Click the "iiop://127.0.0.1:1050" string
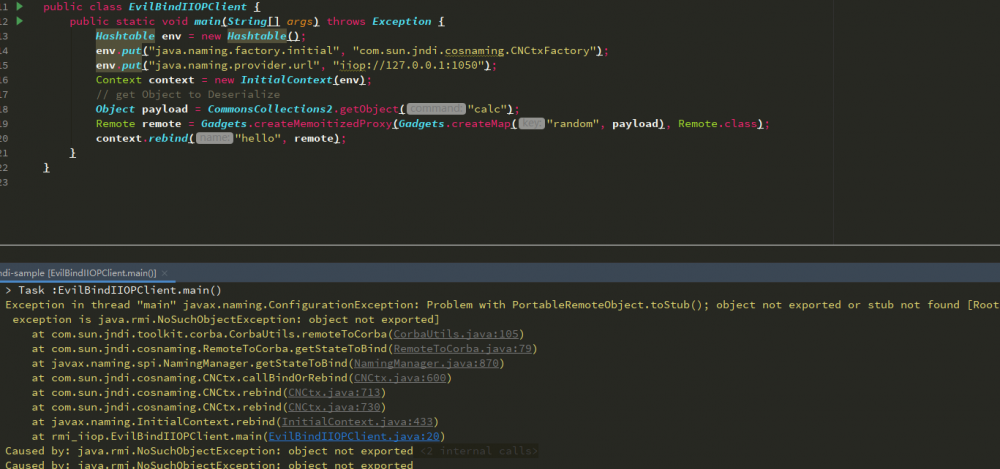The image size is (1000, 469). [411, 66]
